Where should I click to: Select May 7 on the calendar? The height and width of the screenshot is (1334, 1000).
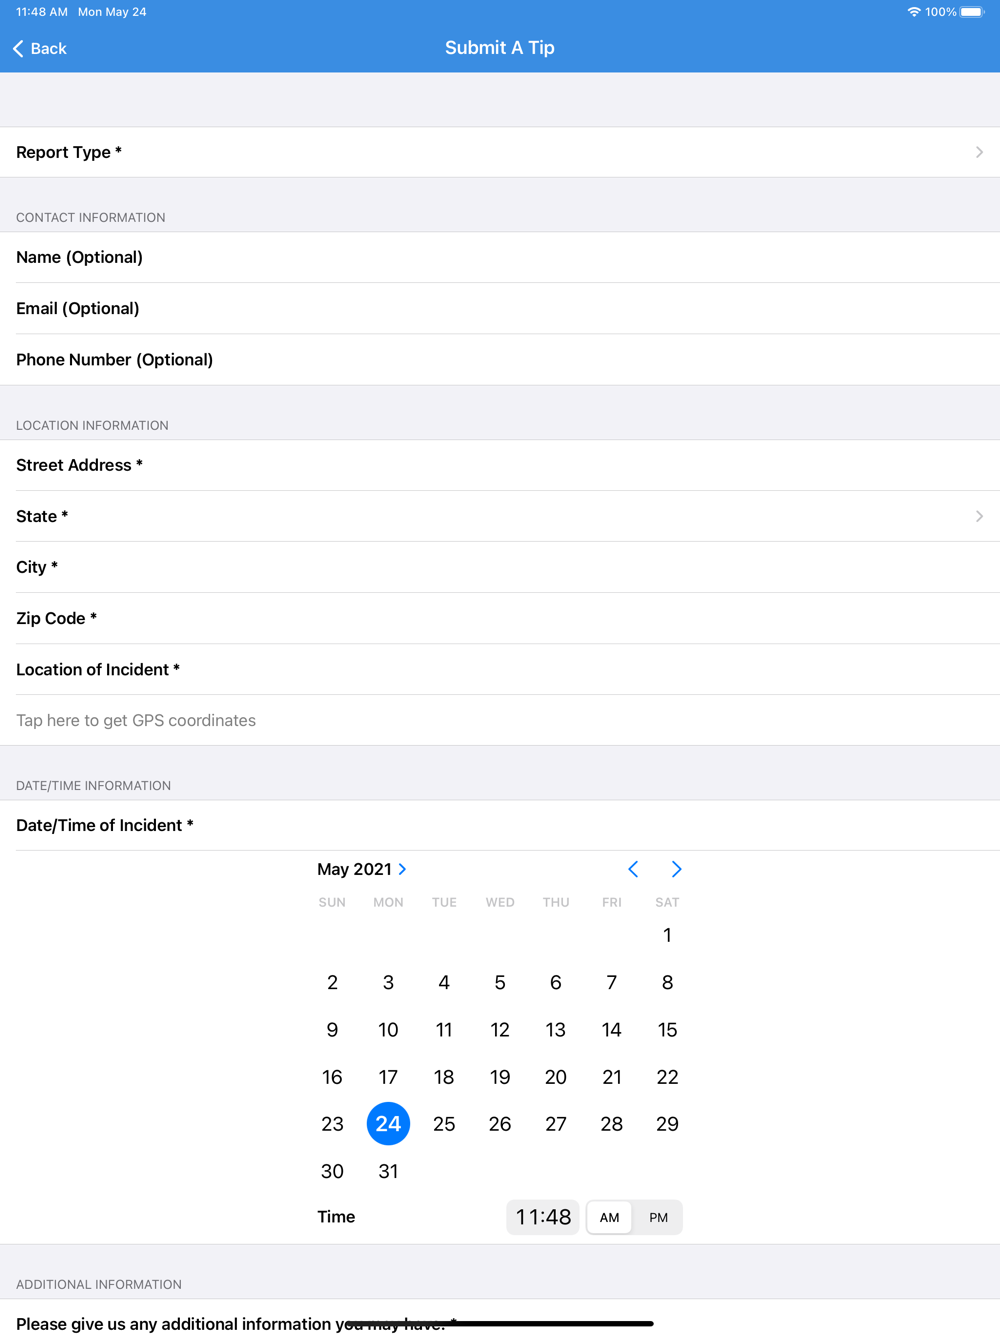click(x=612, y=982)
